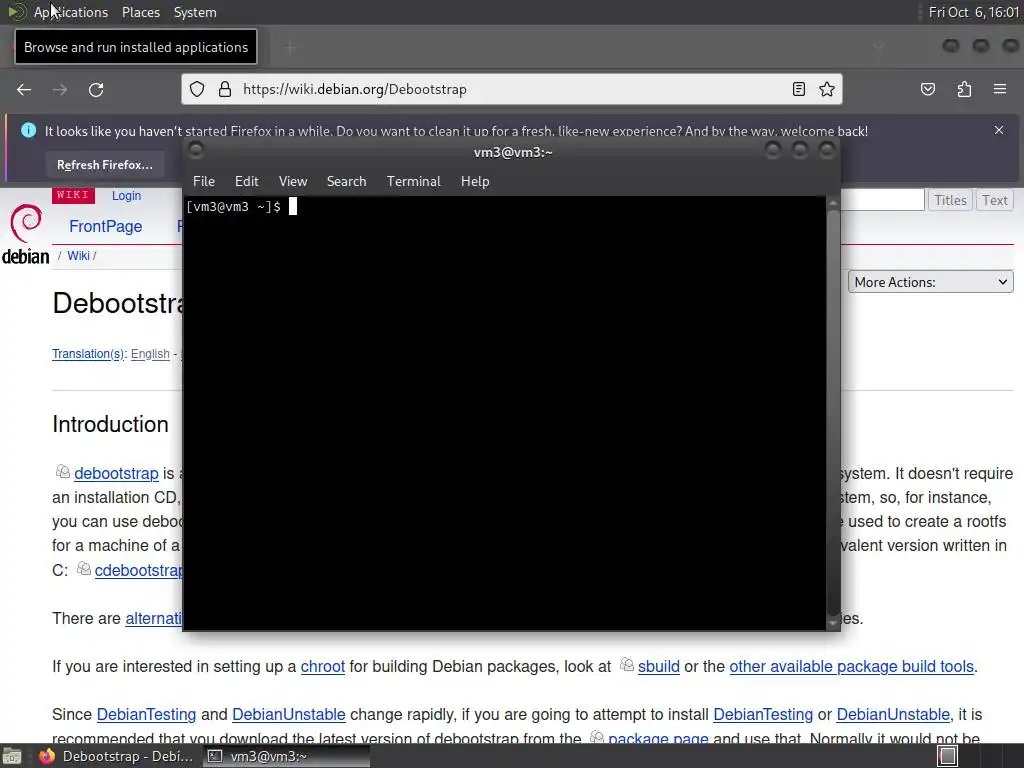This screenshot has height=768, width=1024.
Task: Open the first DebianUnstable link
Action: pyautogui.click(x=289, y=714)
